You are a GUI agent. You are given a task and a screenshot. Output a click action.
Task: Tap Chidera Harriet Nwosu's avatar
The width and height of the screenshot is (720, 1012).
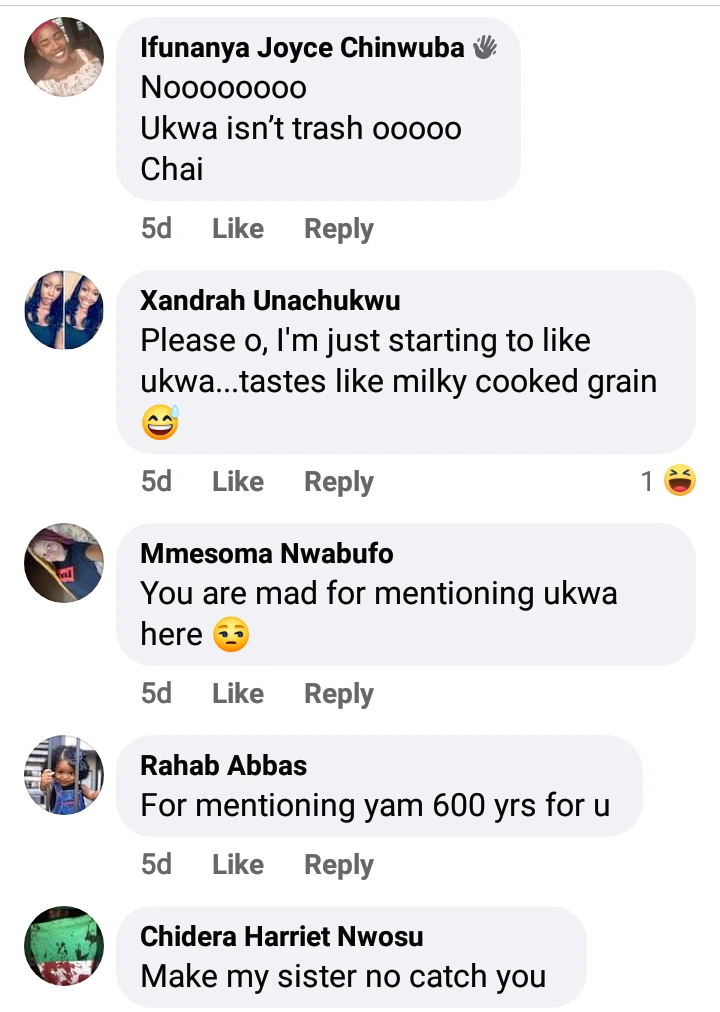pyautogui.click(x=63, y=946)
